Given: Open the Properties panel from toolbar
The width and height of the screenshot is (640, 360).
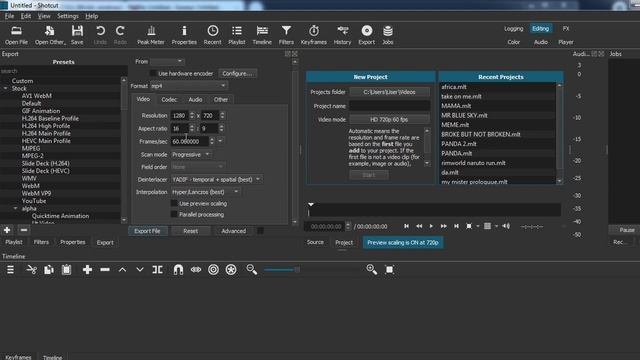Looking at the screenshot, I should 184,35.
